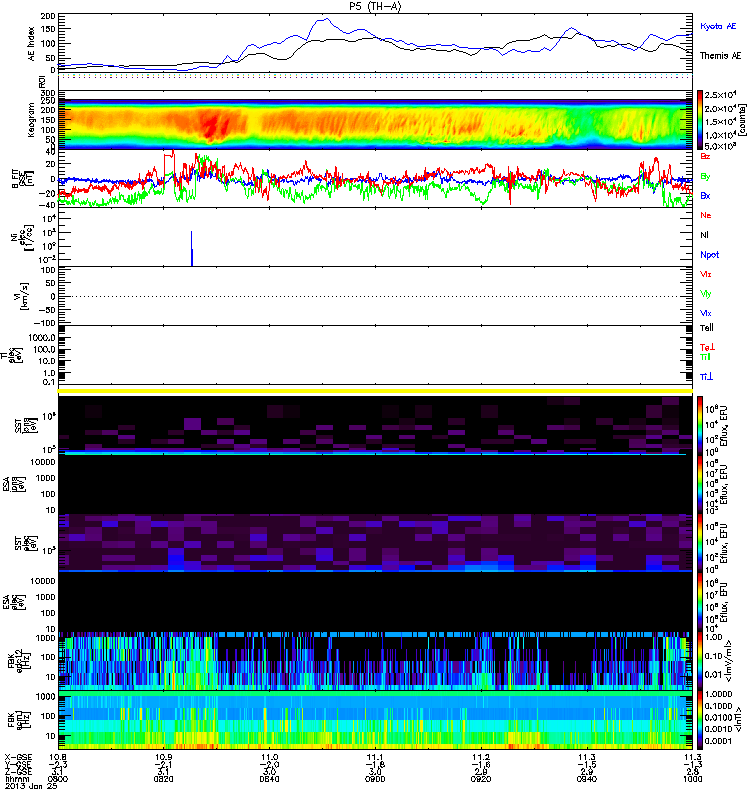
Task: Click the "1000.0" tick on Ti axis
Action: pos(42,338)
